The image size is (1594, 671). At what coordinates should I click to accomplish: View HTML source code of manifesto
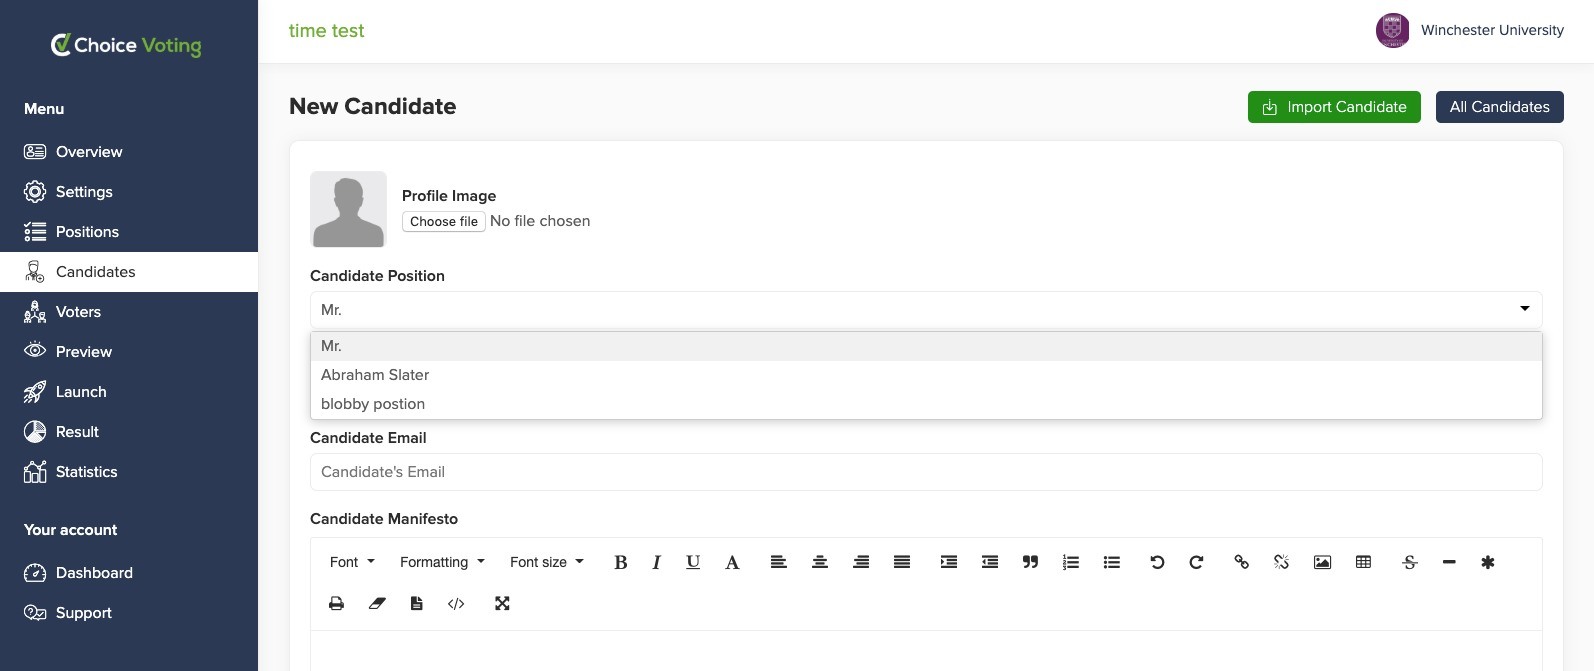click(x=456, y=603)
